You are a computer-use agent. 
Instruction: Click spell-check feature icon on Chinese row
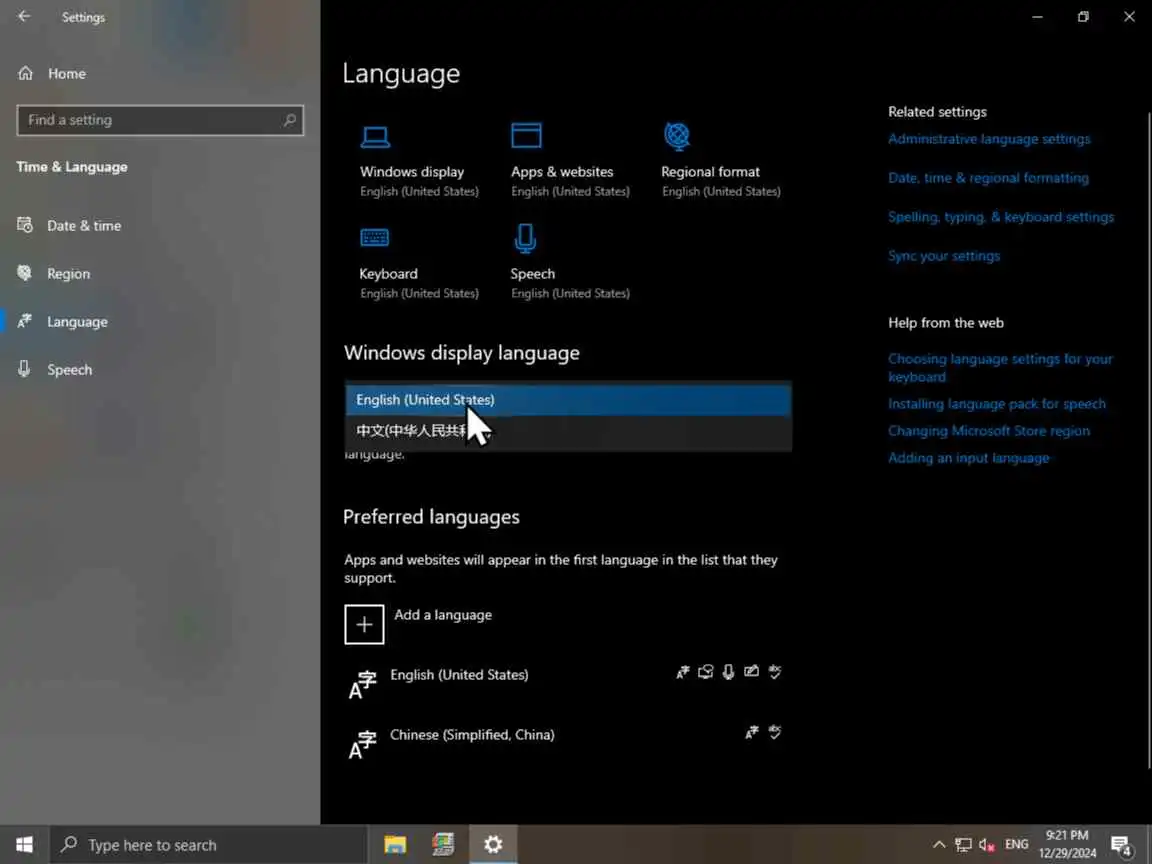click(774, 732)
